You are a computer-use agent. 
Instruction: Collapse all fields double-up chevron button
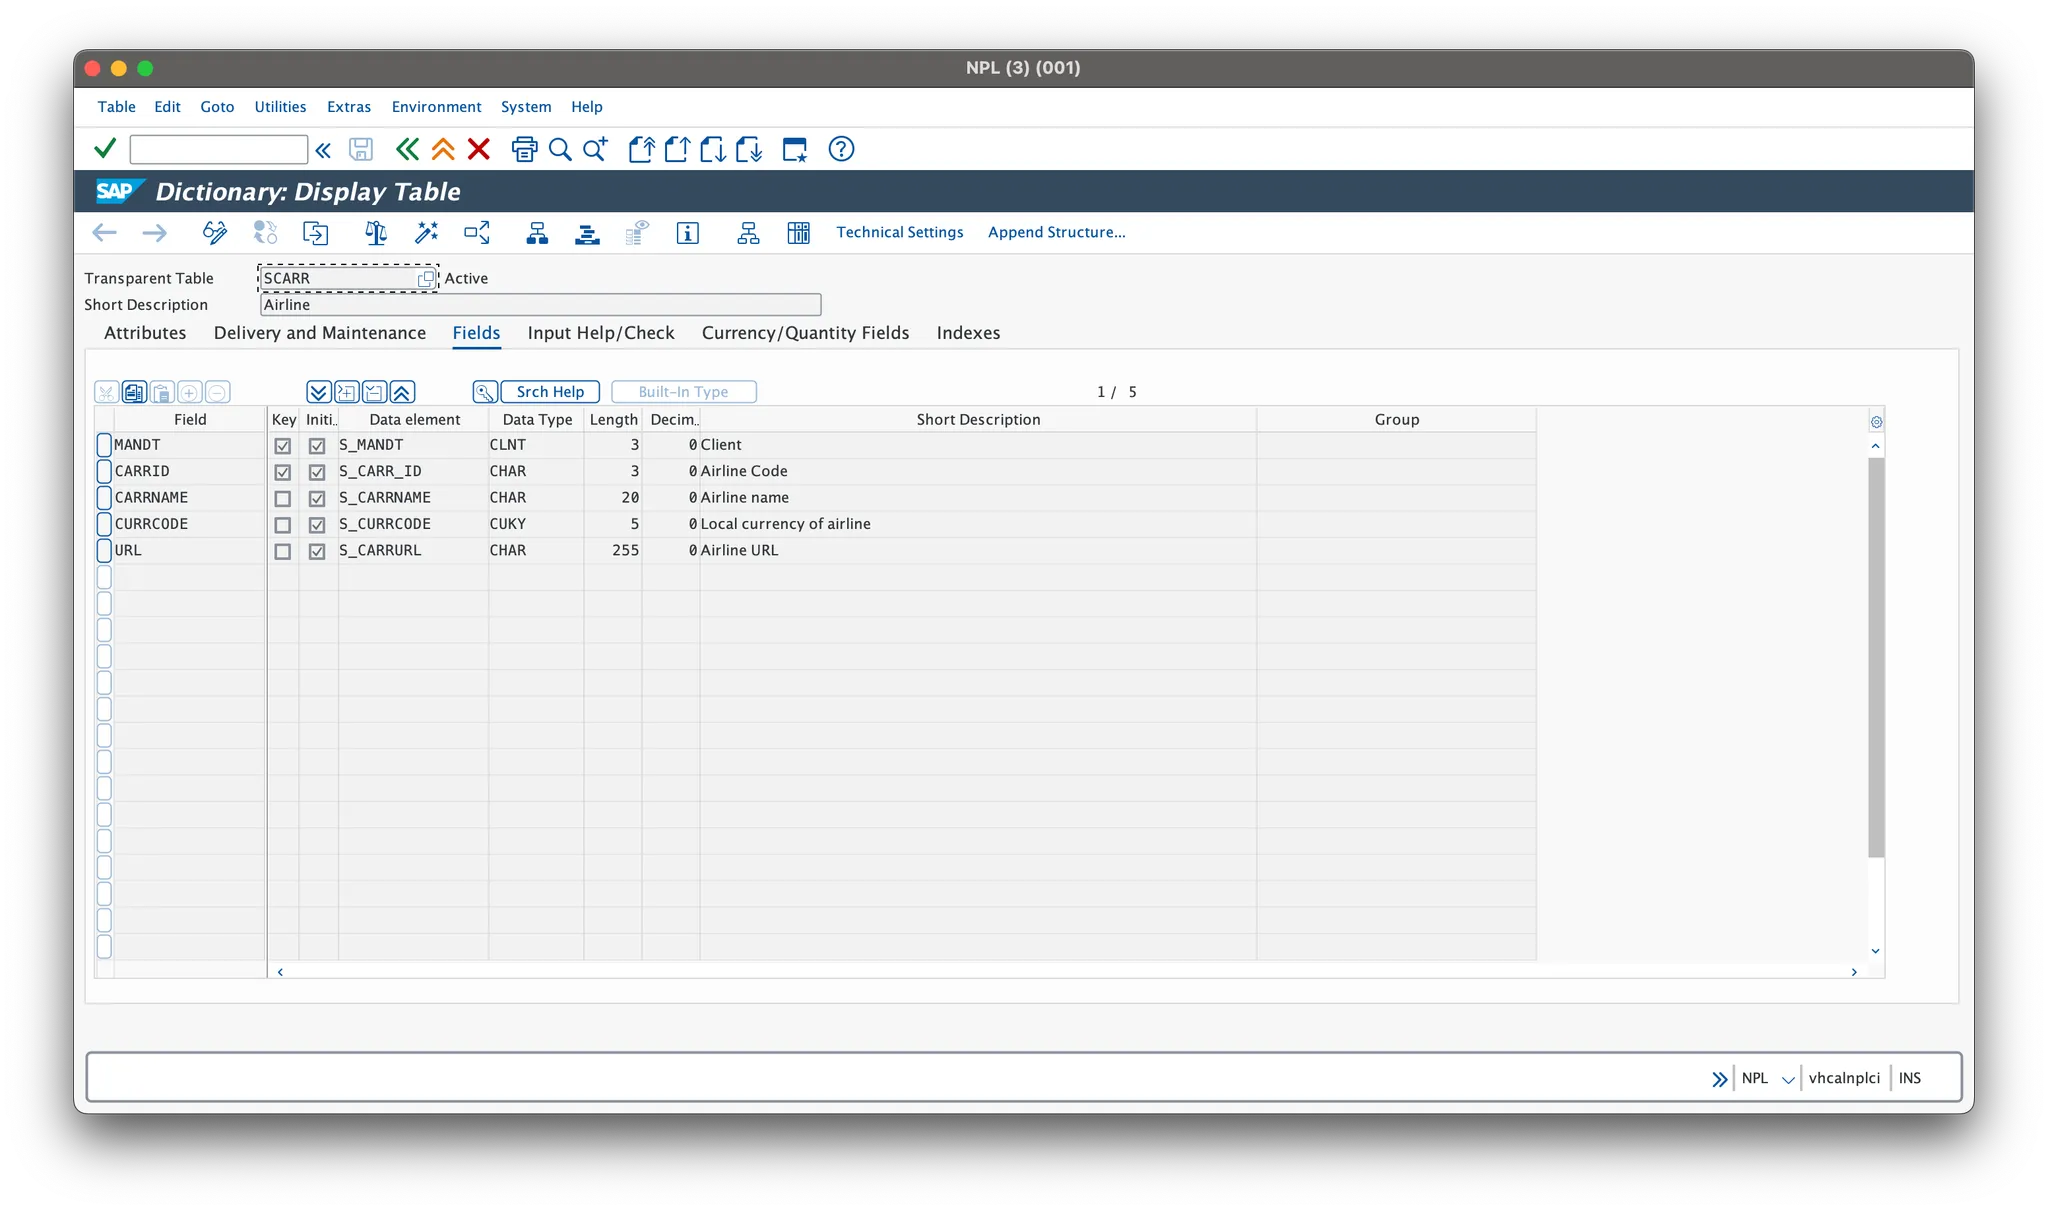coord(402,392)
